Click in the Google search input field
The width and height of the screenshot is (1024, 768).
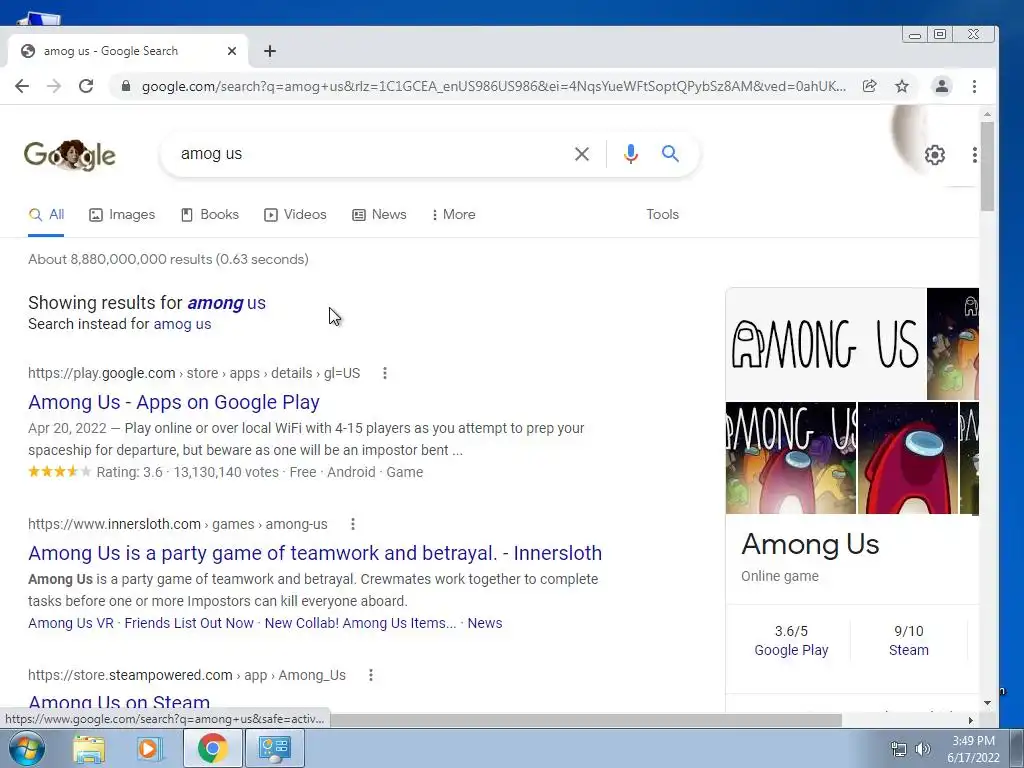(372, 154)
